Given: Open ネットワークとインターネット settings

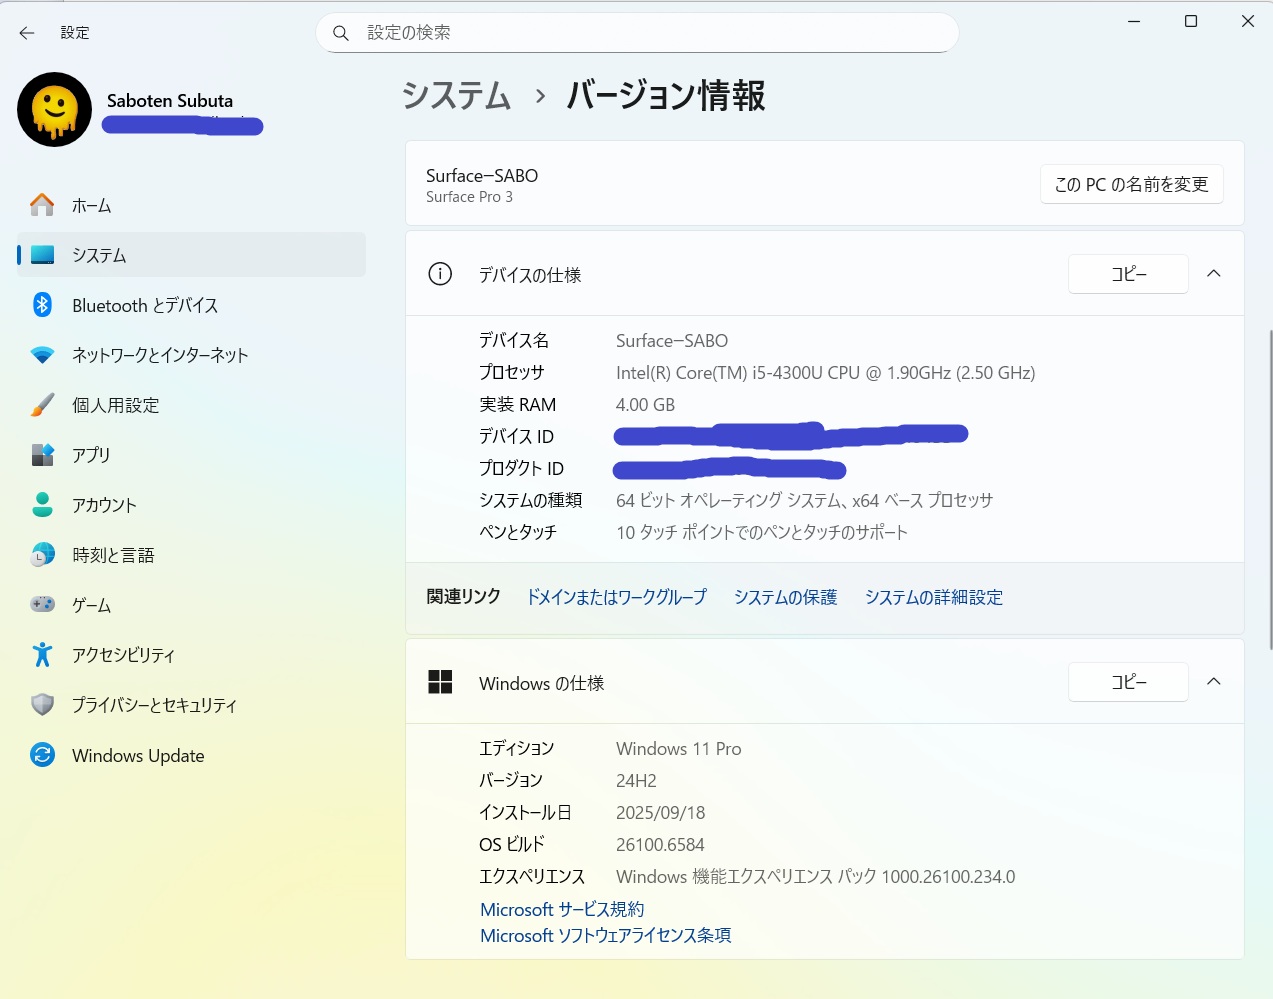Looking at the screenshot, I should 191,355.
